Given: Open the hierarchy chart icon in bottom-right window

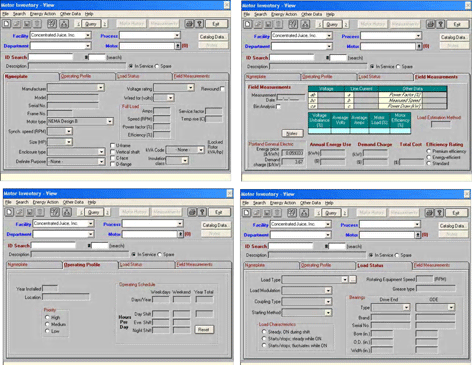Looking at the screenshot, I should (x=304, y=213).
